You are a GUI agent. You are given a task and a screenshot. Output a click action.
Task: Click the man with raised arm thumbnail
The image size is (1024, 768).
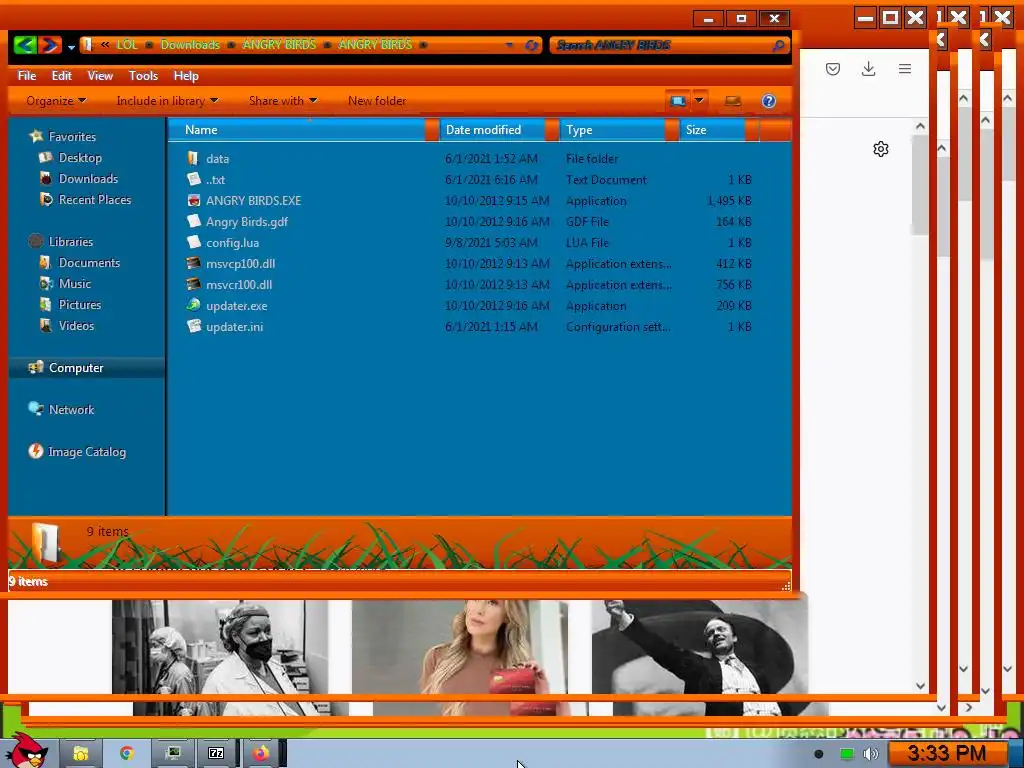pos(699,647)
